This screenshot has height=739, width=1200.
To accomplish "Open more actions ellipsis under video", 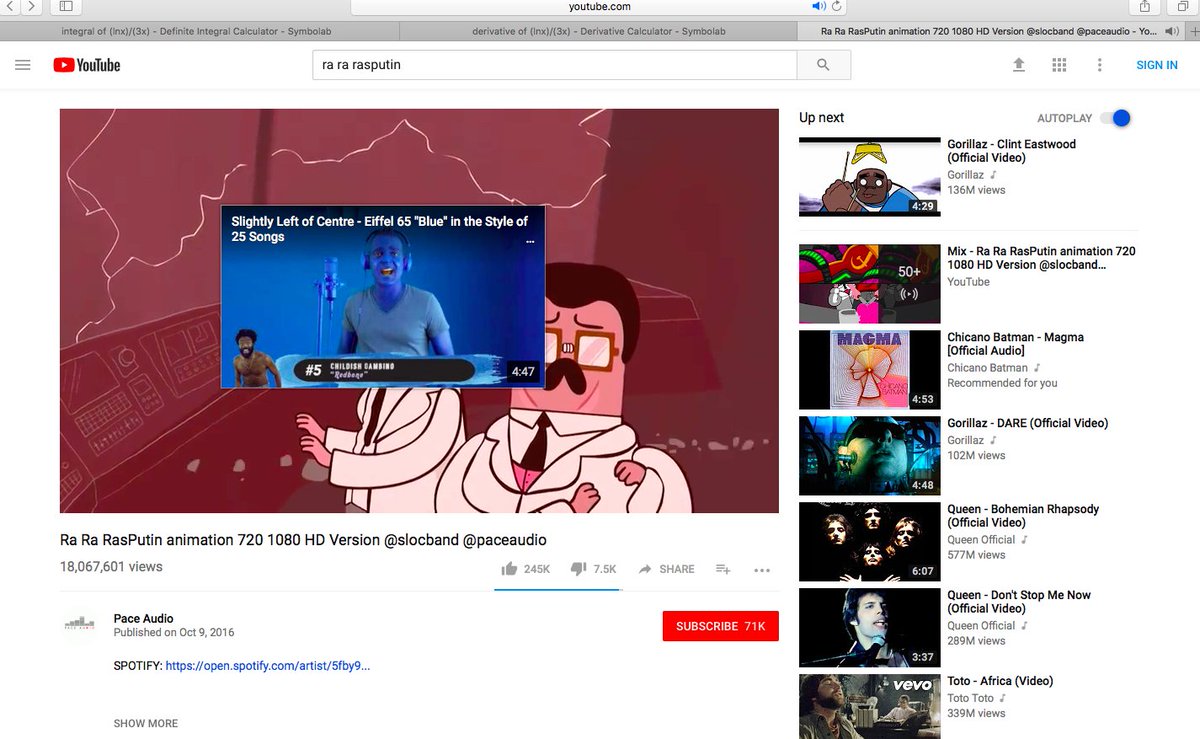I will click(x=762, y=570).
